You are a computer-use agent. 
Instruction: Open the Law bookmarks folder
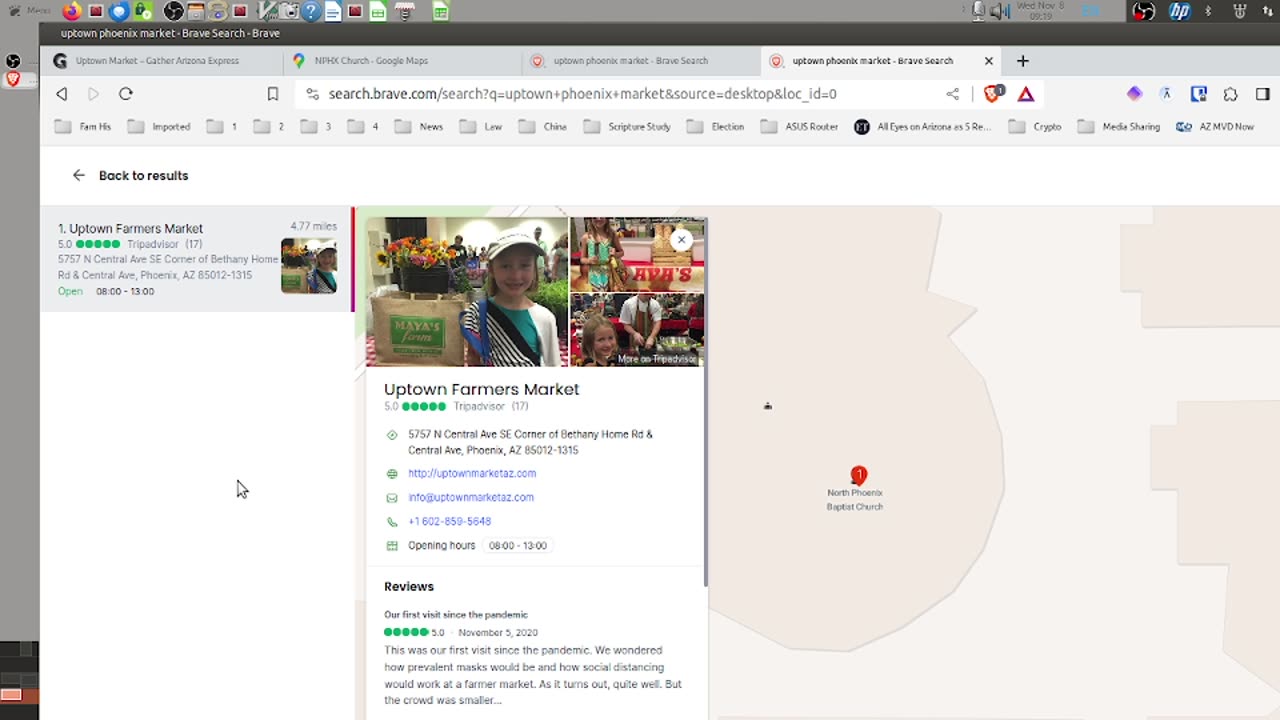point(481,127)
